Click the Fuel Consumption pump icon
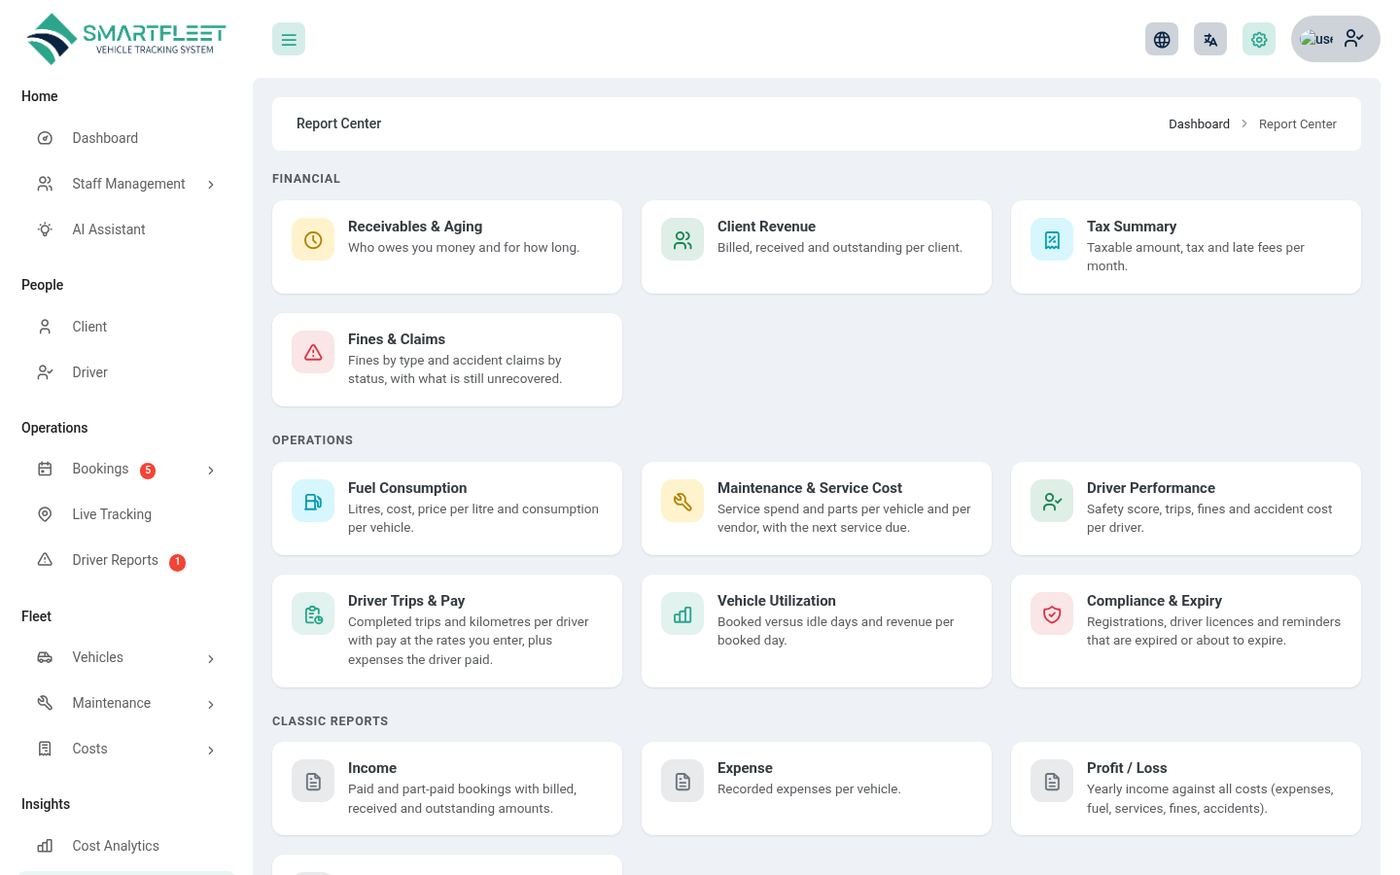Image resolution: width=1400 pixels, height=875 pixels. [x=313, y=501]
